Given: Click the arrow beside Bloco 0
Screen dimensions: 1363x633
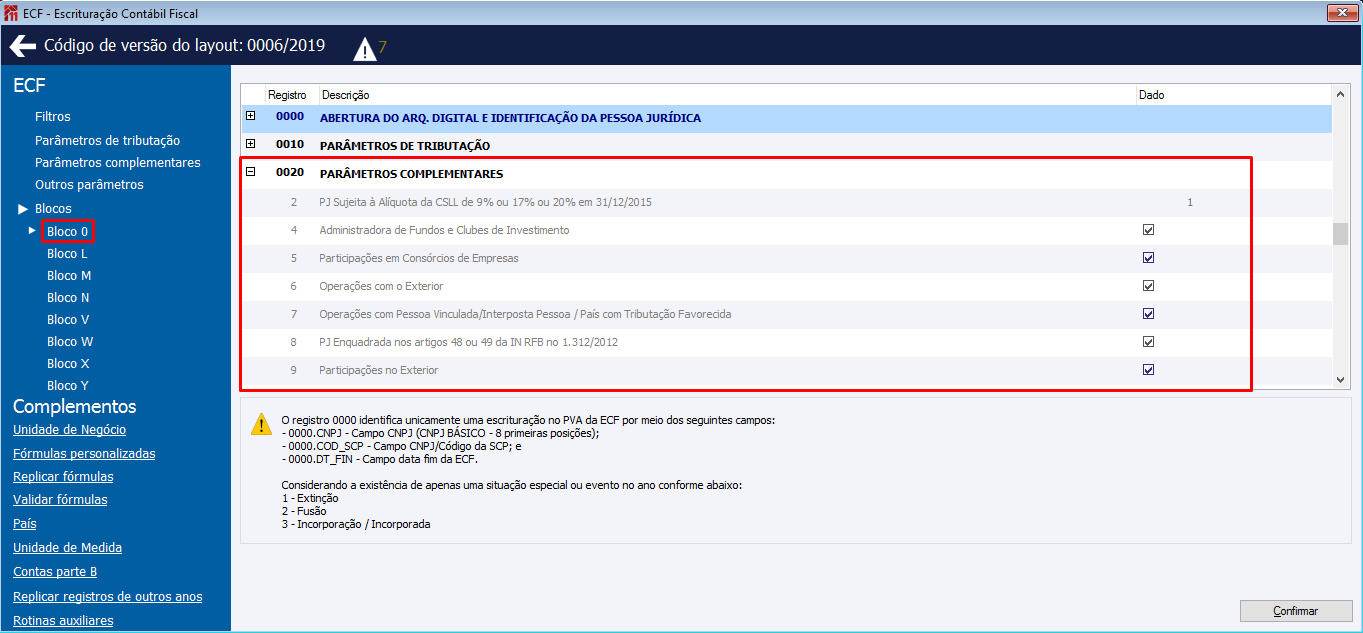Looking at the screenshot, I should (x=33, y=231).
